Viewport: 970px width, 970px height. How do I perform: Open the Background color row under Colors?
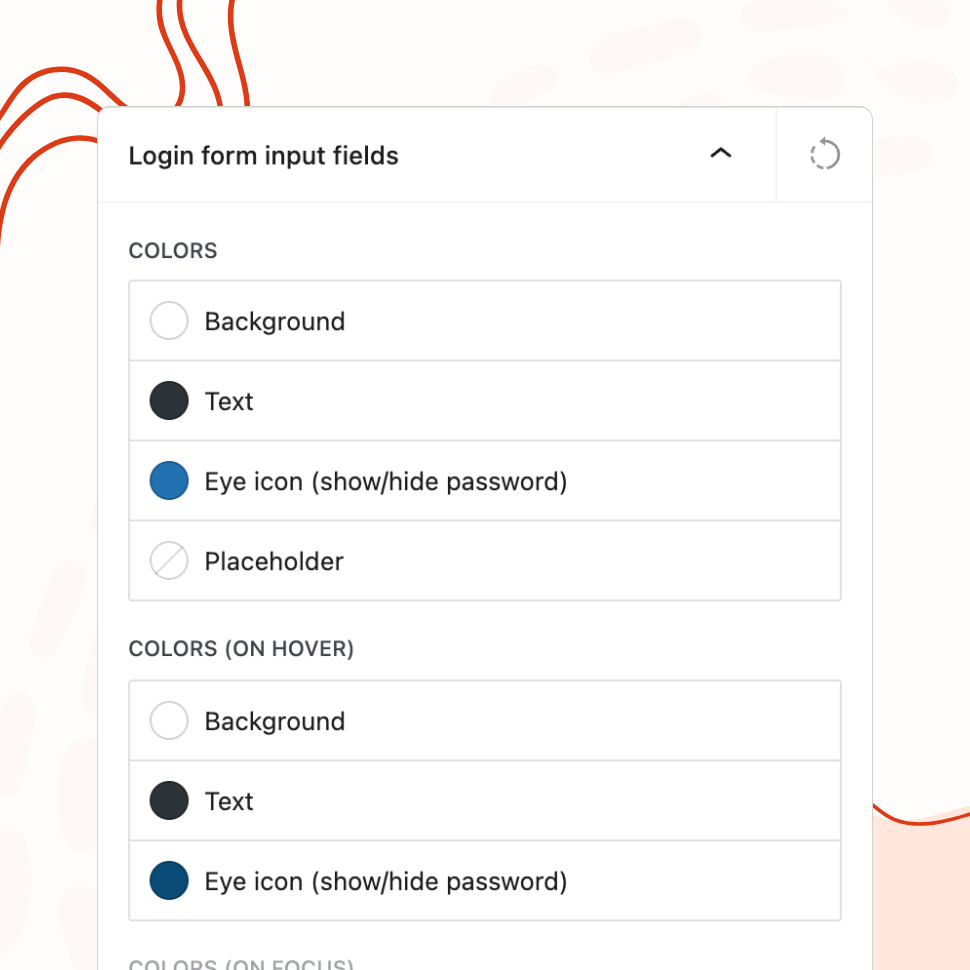point(275,321)
